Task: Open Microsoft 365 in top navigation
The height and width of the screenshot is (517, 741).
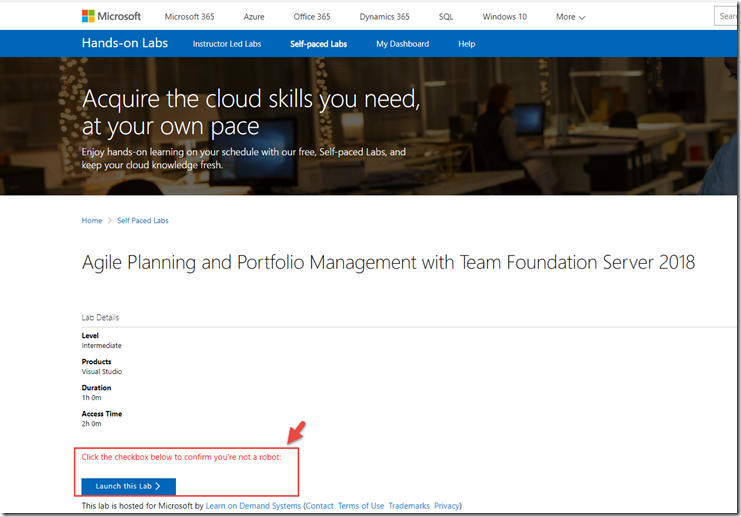Action: [190, 17]
